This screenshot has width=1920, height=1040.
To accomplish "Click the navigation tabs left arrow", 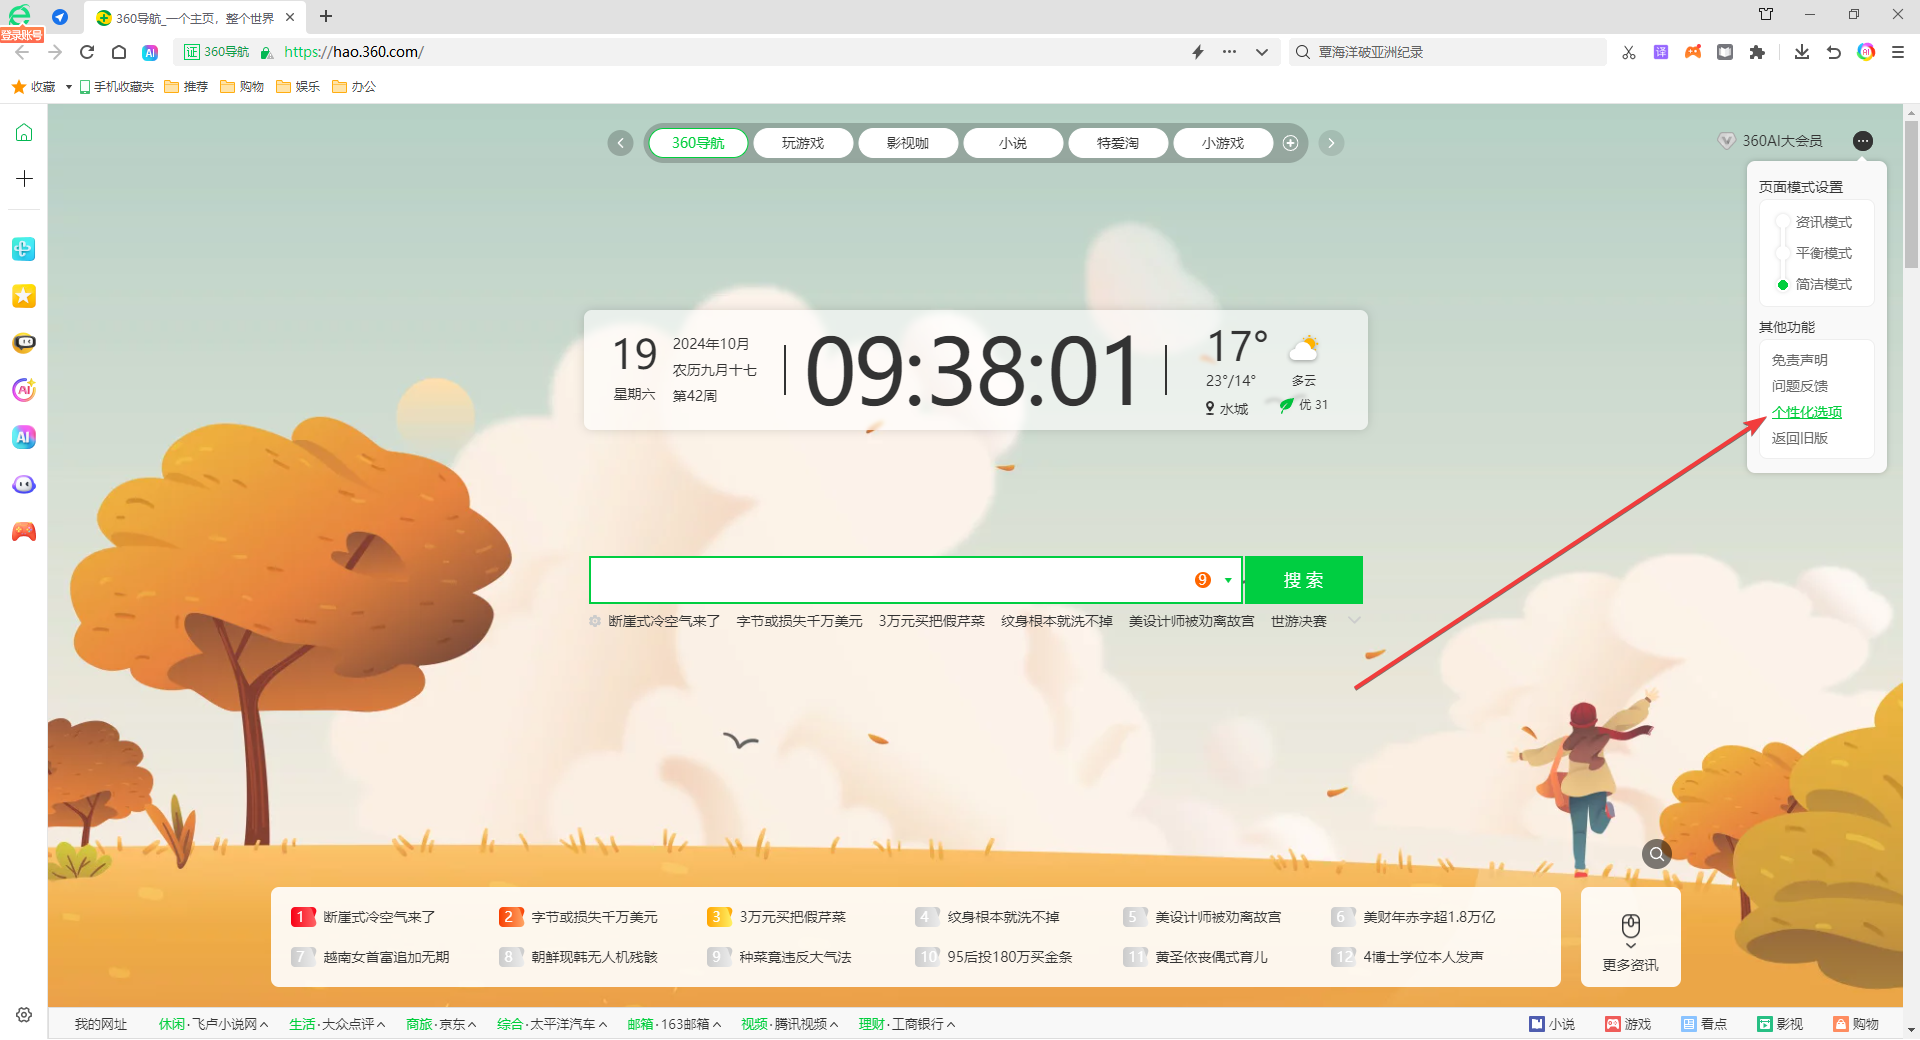I will coord(620,143).
